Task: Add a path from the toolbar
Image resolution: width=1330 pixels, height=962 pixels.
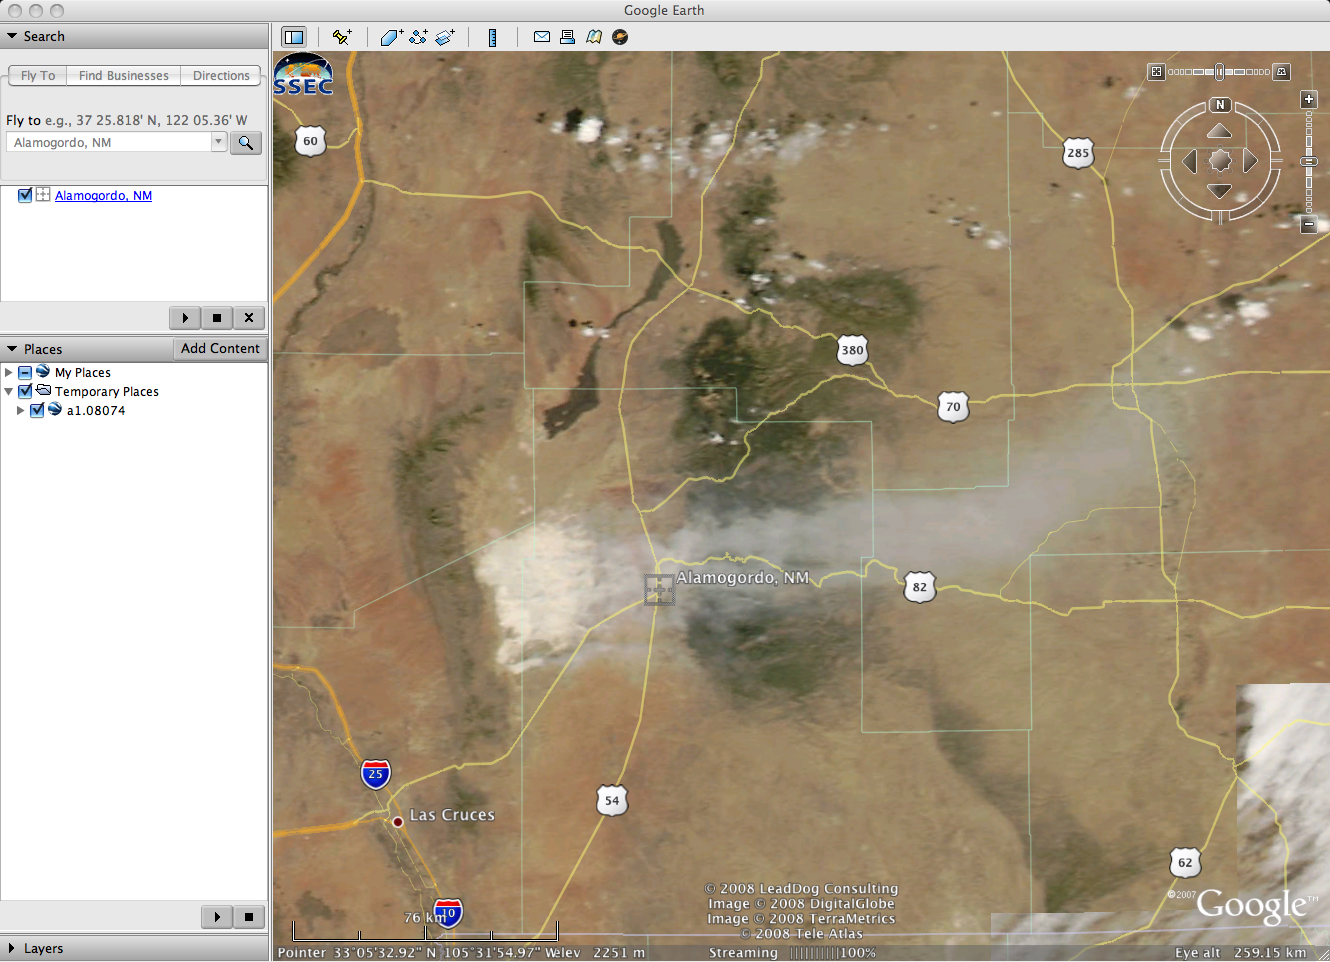Action: click(418, 37)
